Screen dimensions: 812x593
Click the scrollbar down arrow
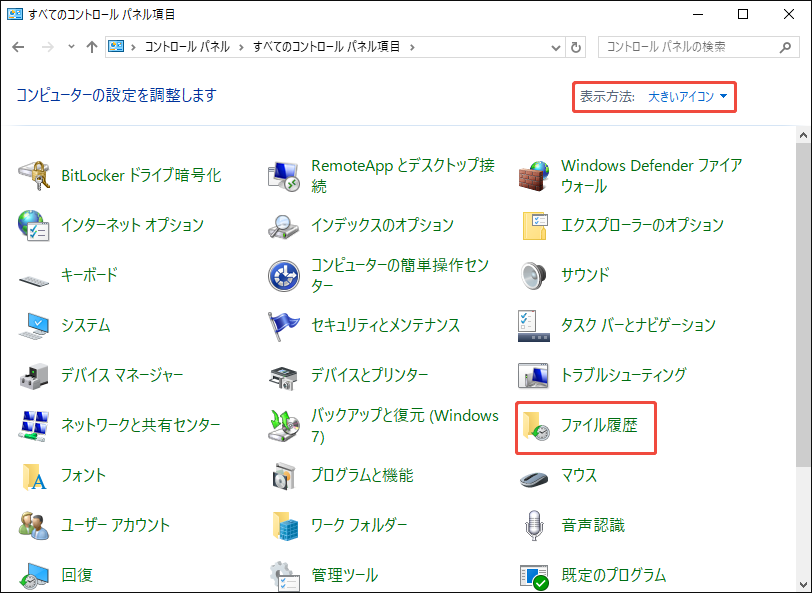click(x=803, y=585)
